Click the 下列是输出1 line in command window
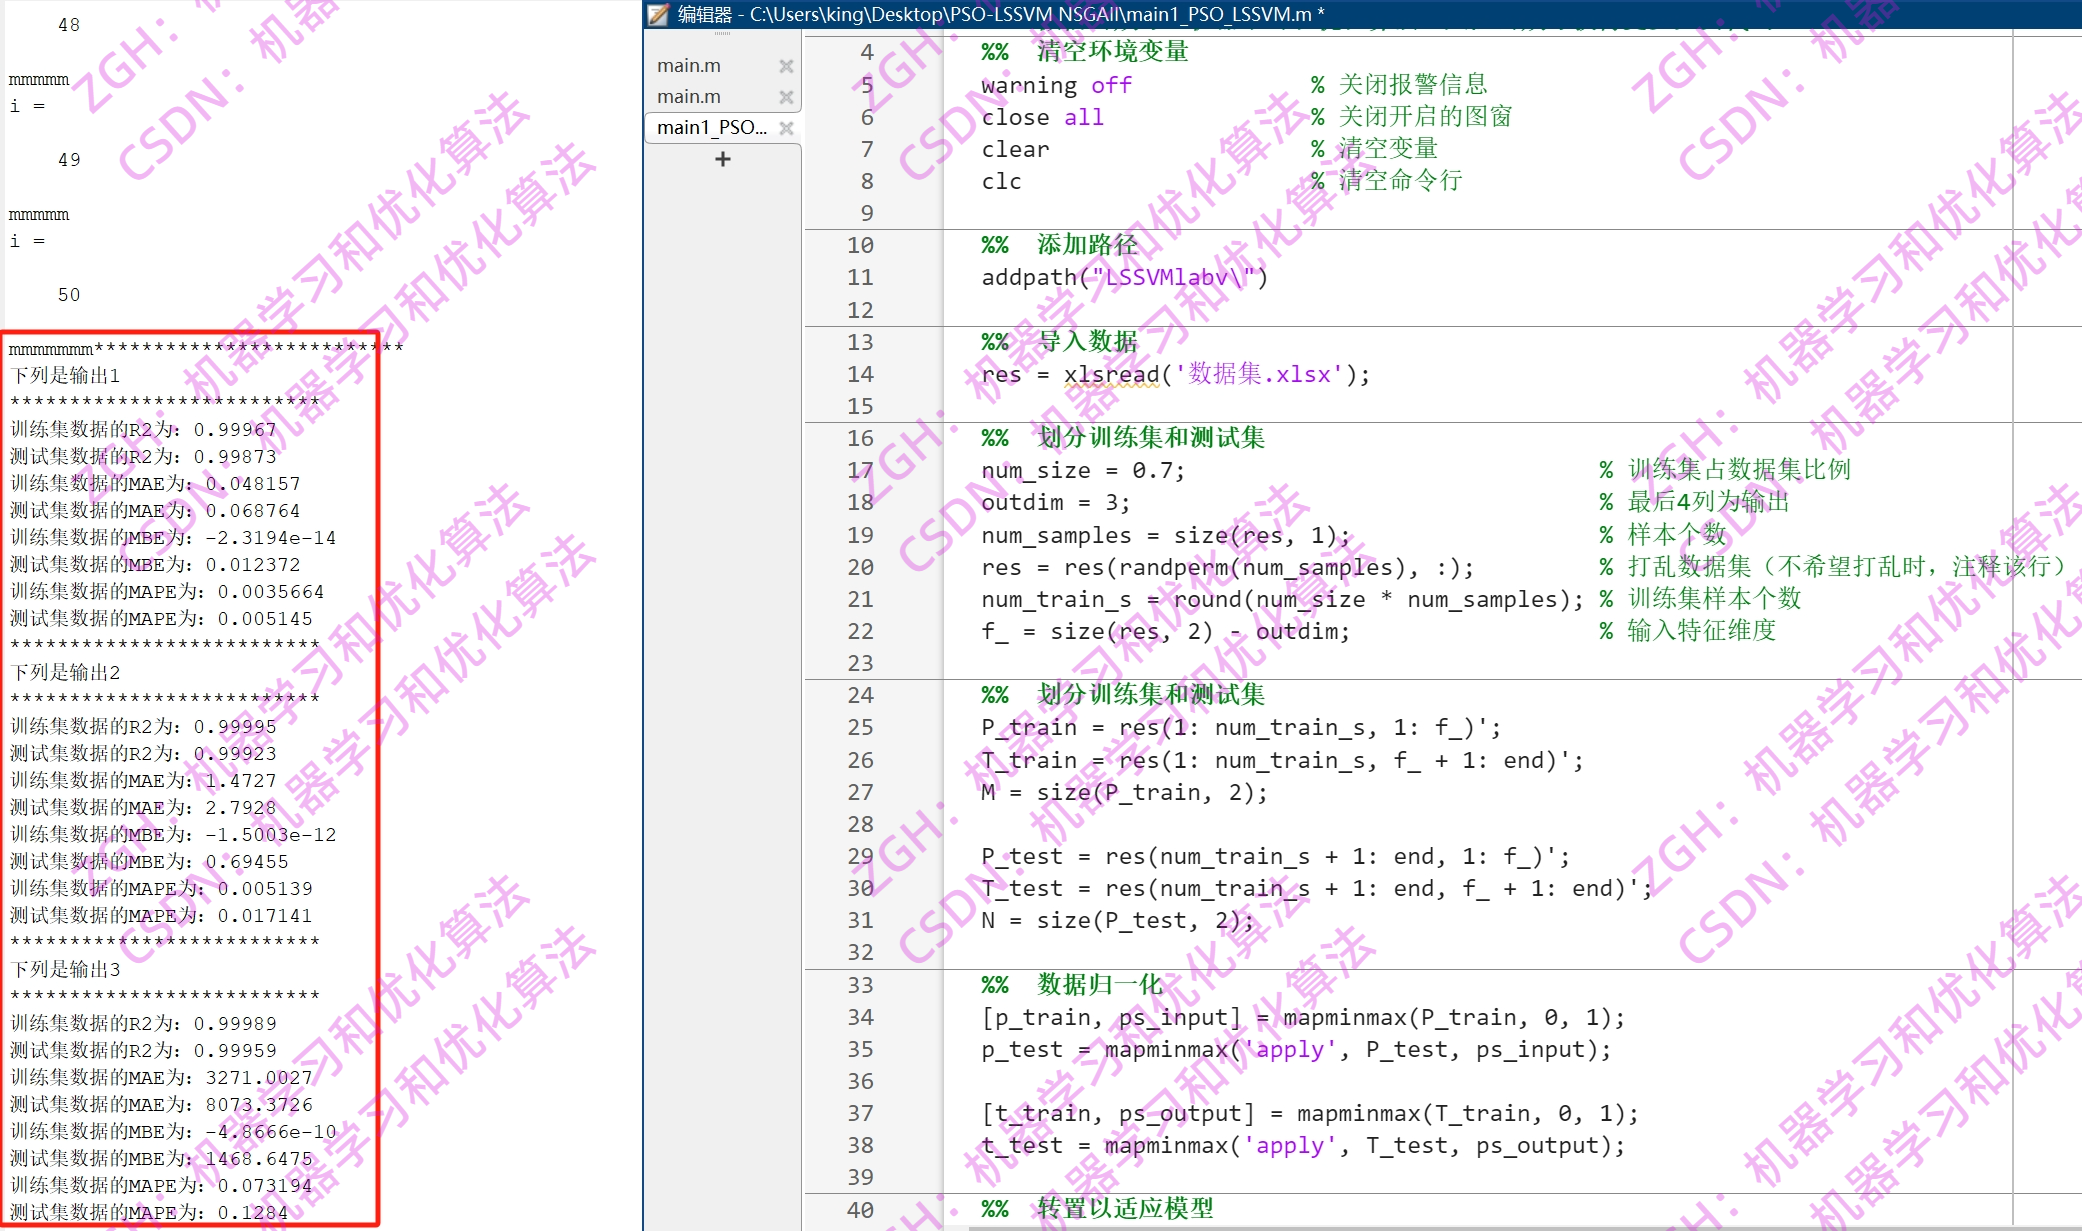This screenshot has height=1231, width=2082. [x=65, y=376]
